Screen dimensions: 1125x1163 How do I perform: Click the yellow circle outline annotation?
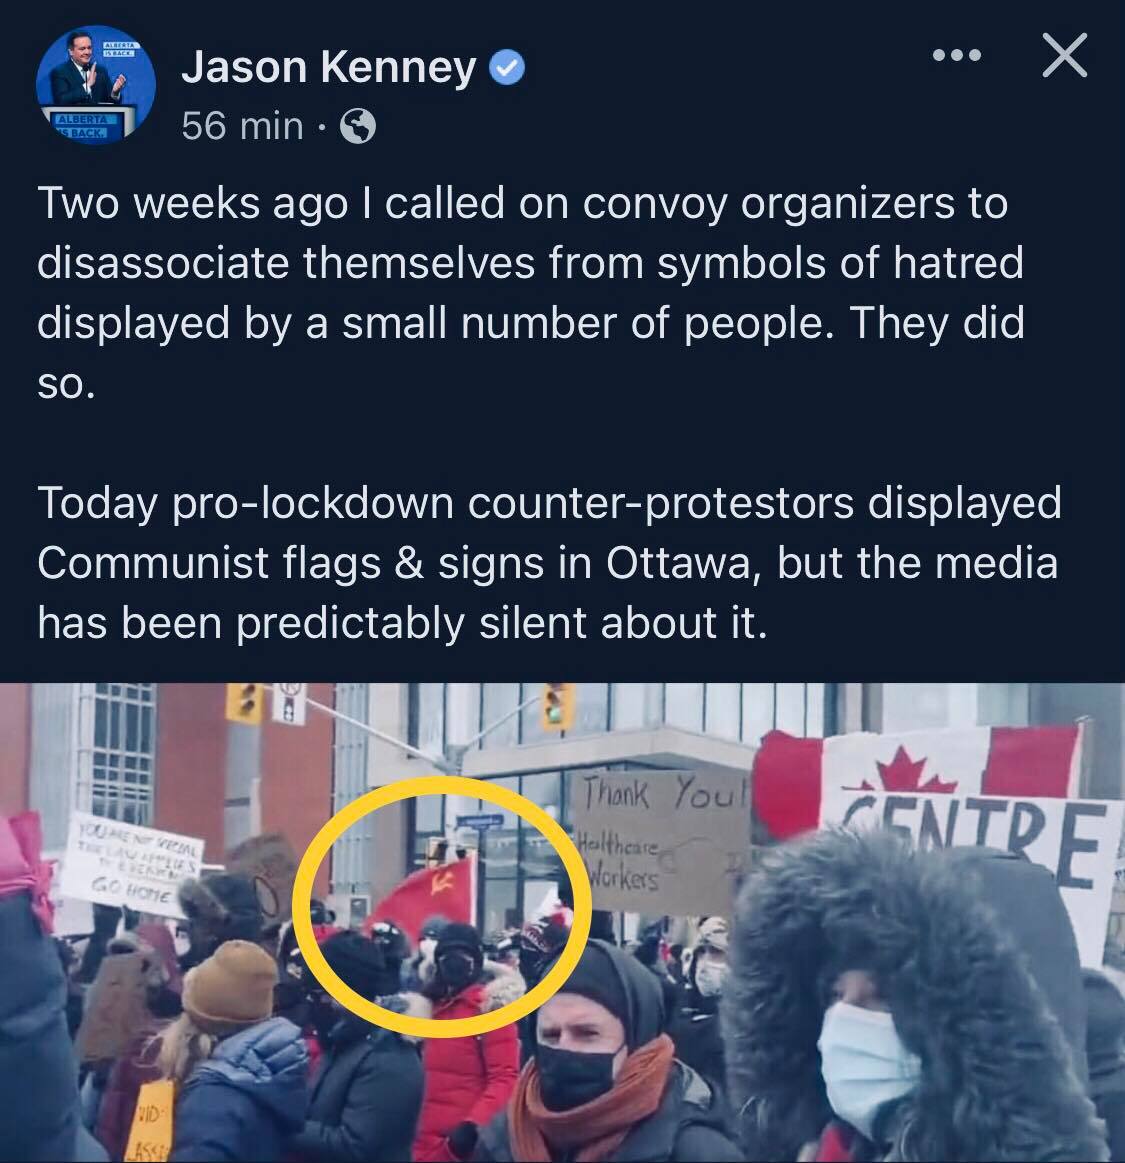tap(442, 906)
